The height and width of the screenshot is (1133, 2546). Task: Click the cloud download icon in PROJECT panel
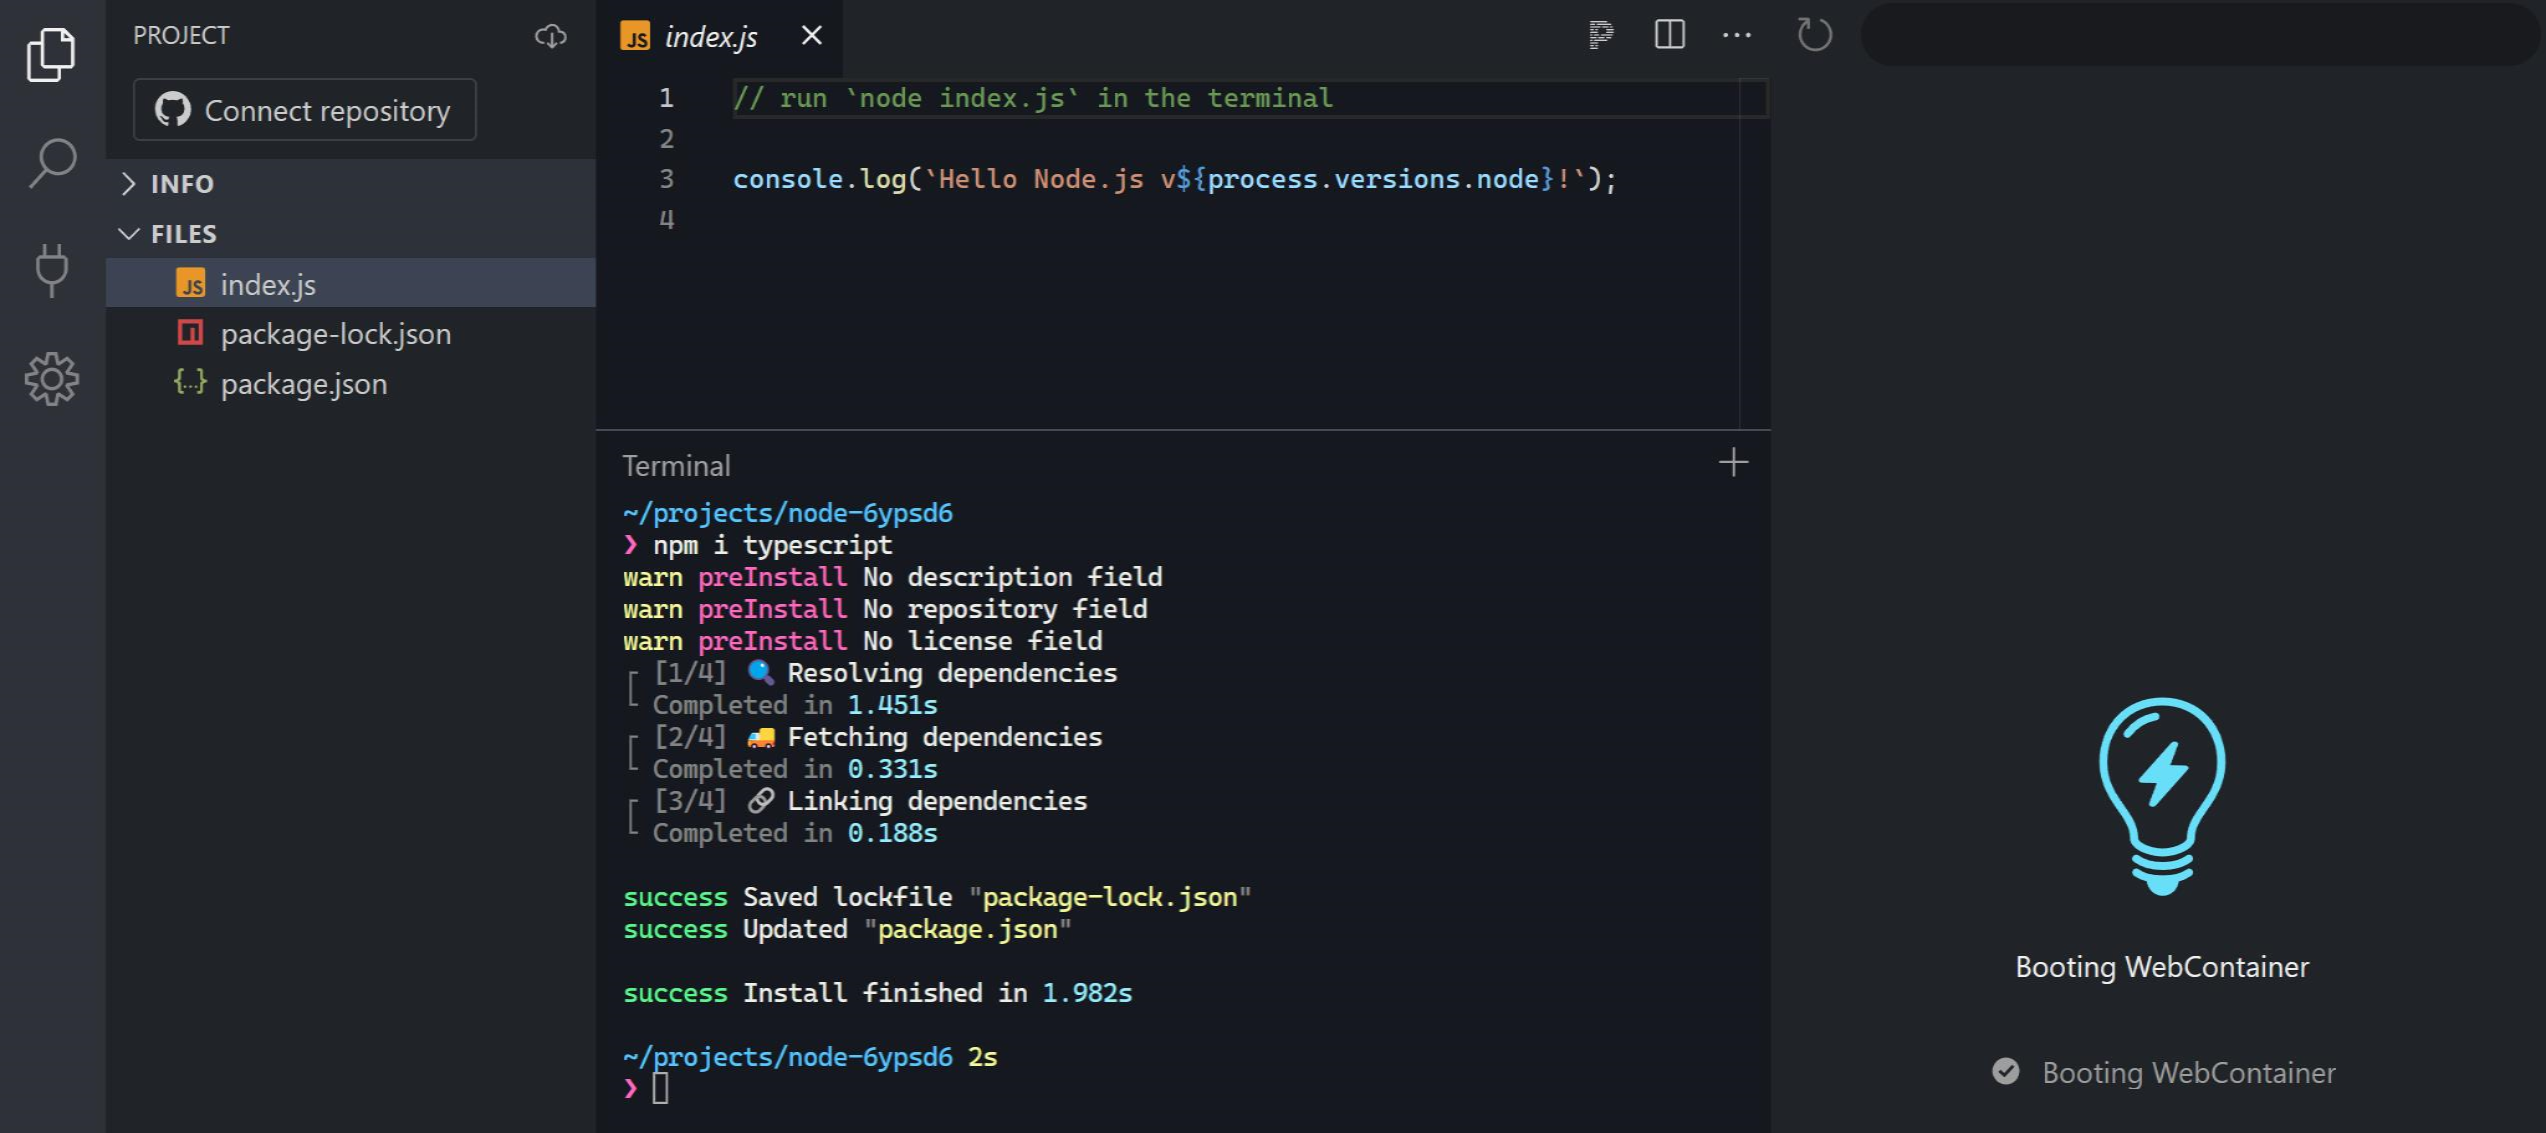click(x=550, y=36)
